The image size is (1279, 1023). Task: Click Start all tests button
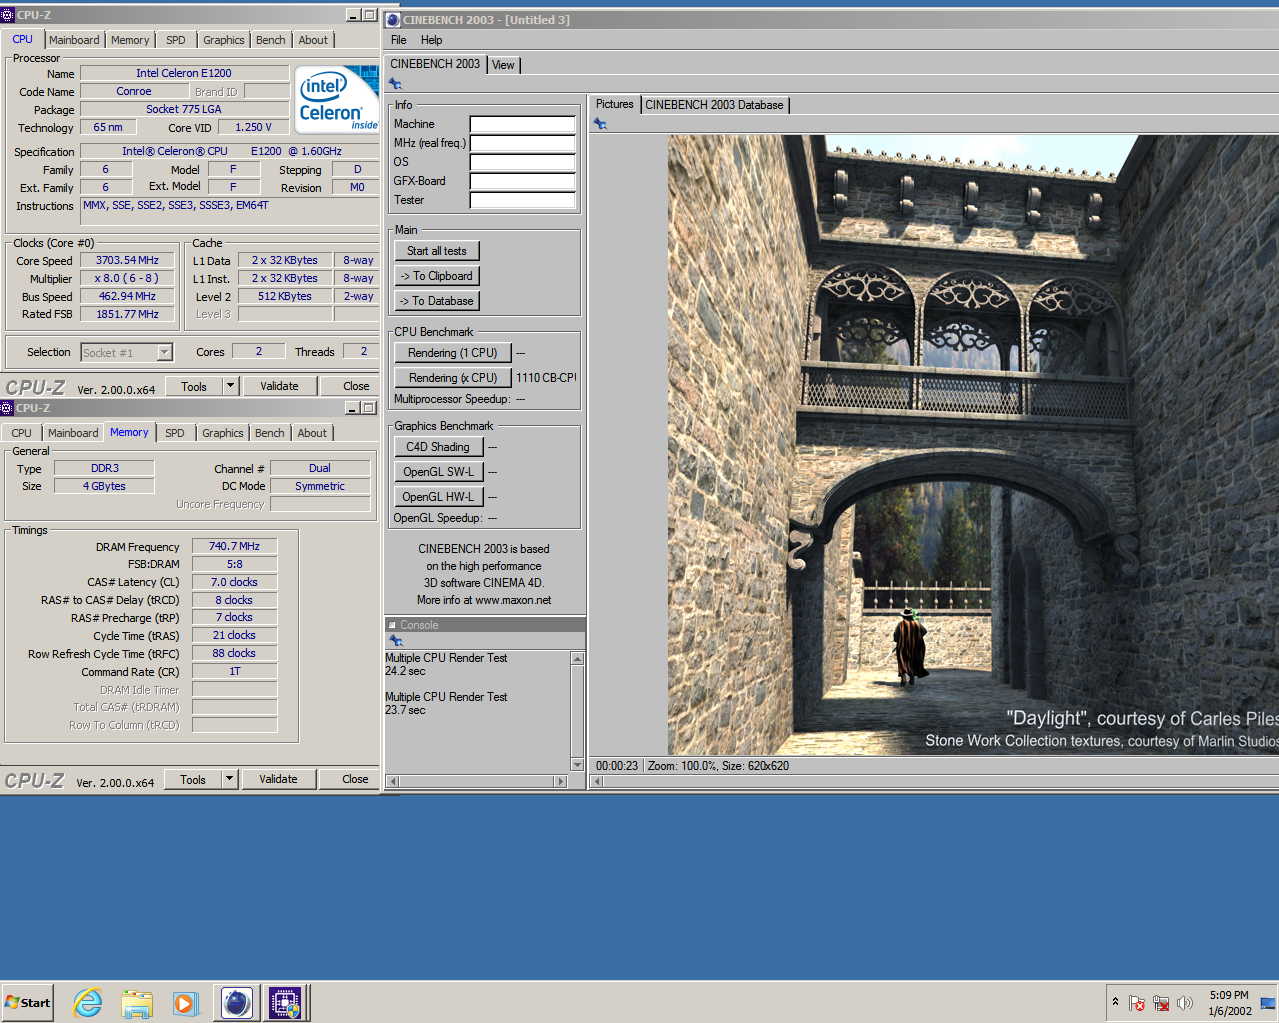pyautogui.click(x=437, y=251)
